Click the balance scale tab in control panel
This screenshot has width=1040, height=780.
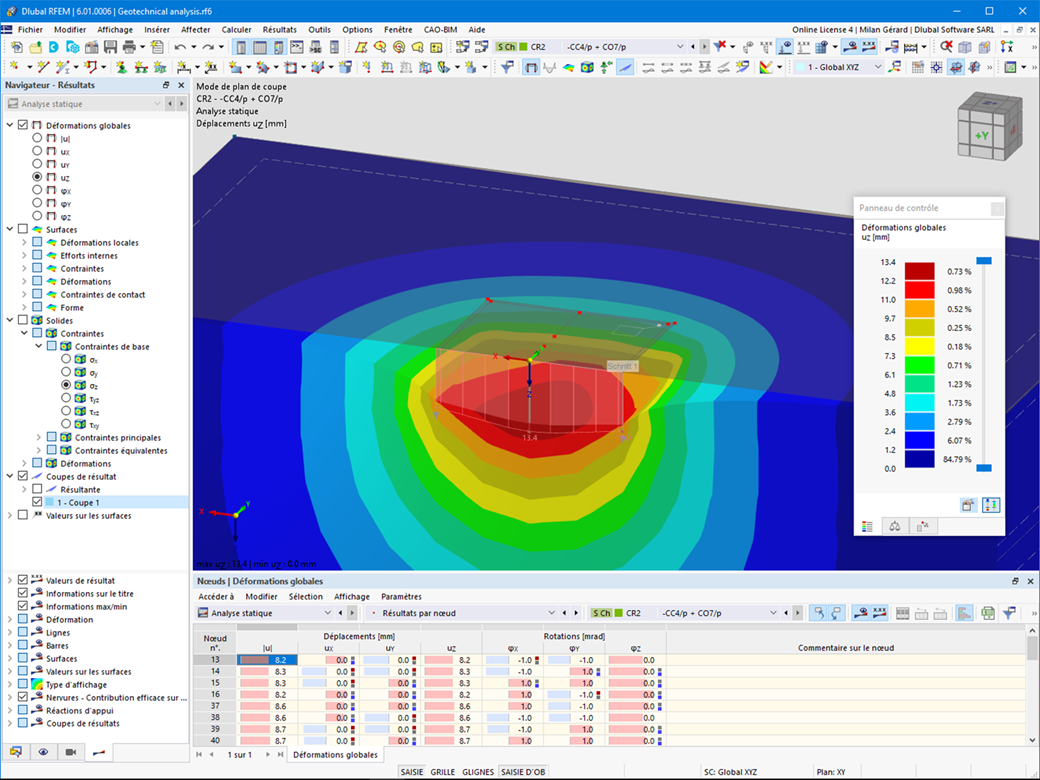895,526
